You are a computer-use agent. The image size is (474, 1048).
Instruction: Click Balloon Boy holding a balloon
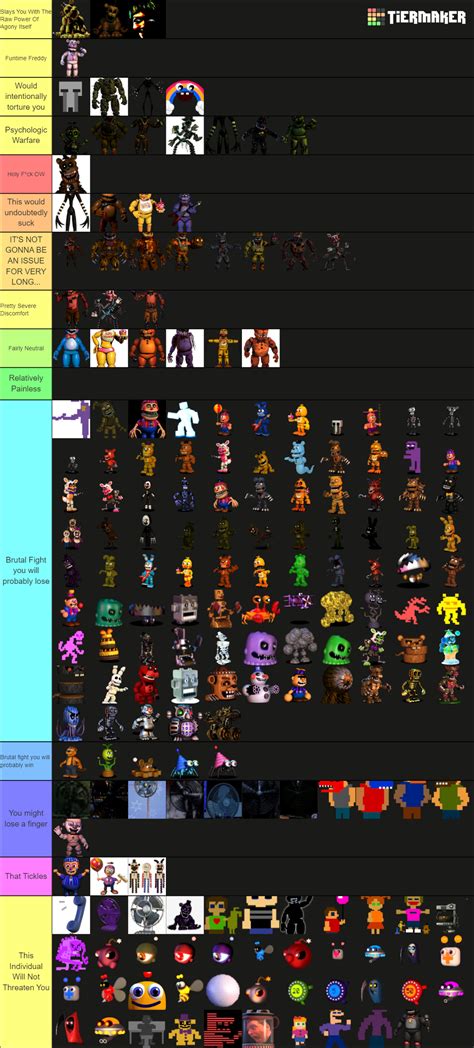tap(109, 877)
